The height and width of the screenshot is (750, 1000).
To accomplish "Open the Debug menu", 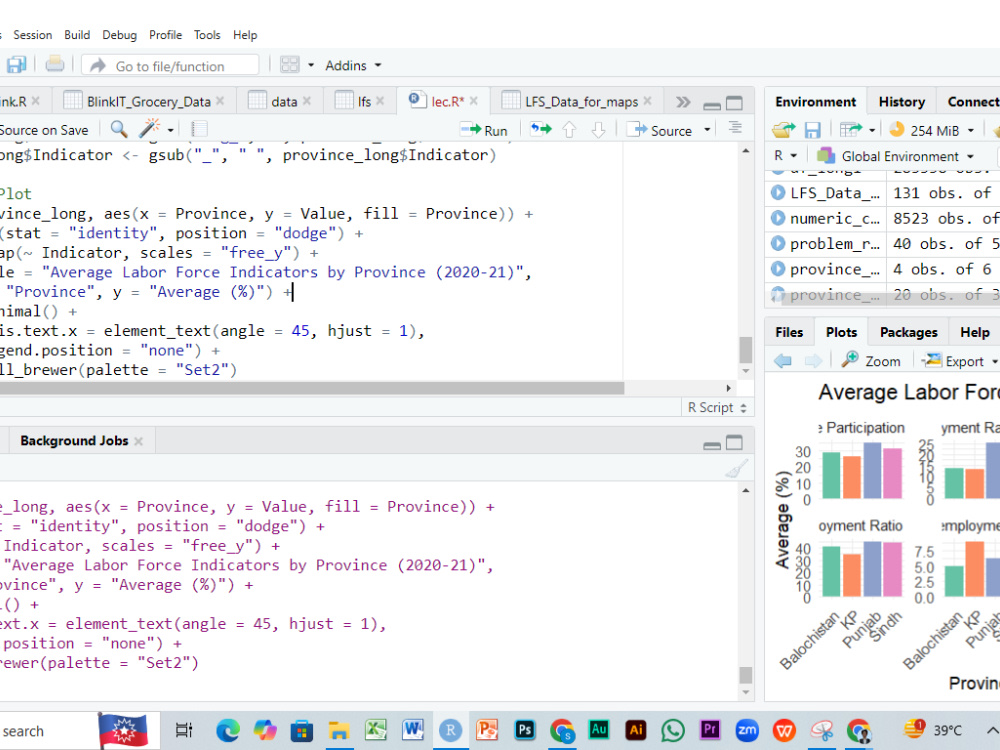I will (119, 35).
